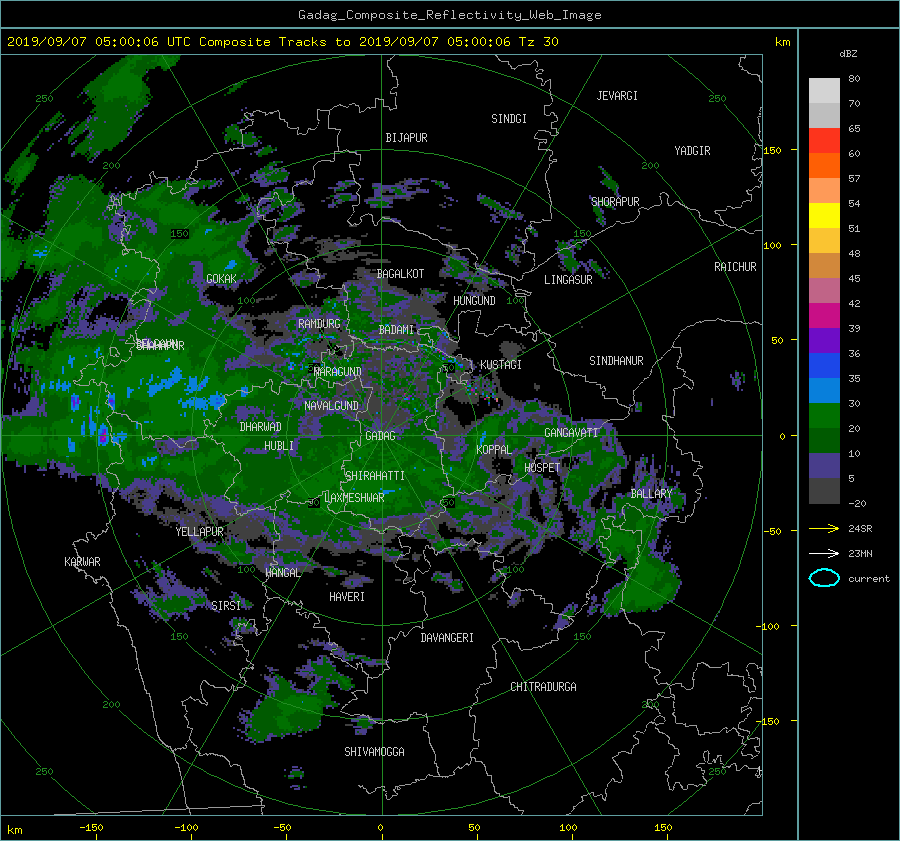Image resolution: width=900 pixels, height=841 pixels.
Task: Click the SIRSI city label
Action: coord(226,606)
